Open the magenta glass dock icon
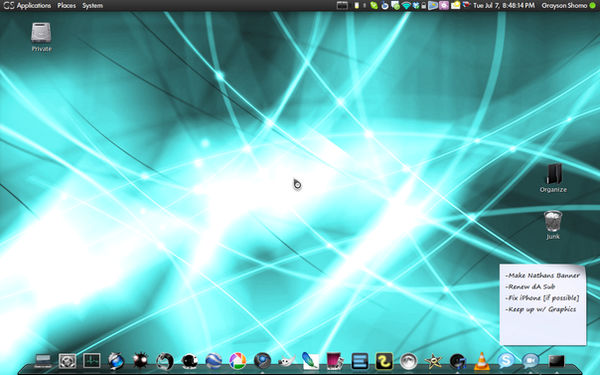600x375 pixels. (335, 361)
